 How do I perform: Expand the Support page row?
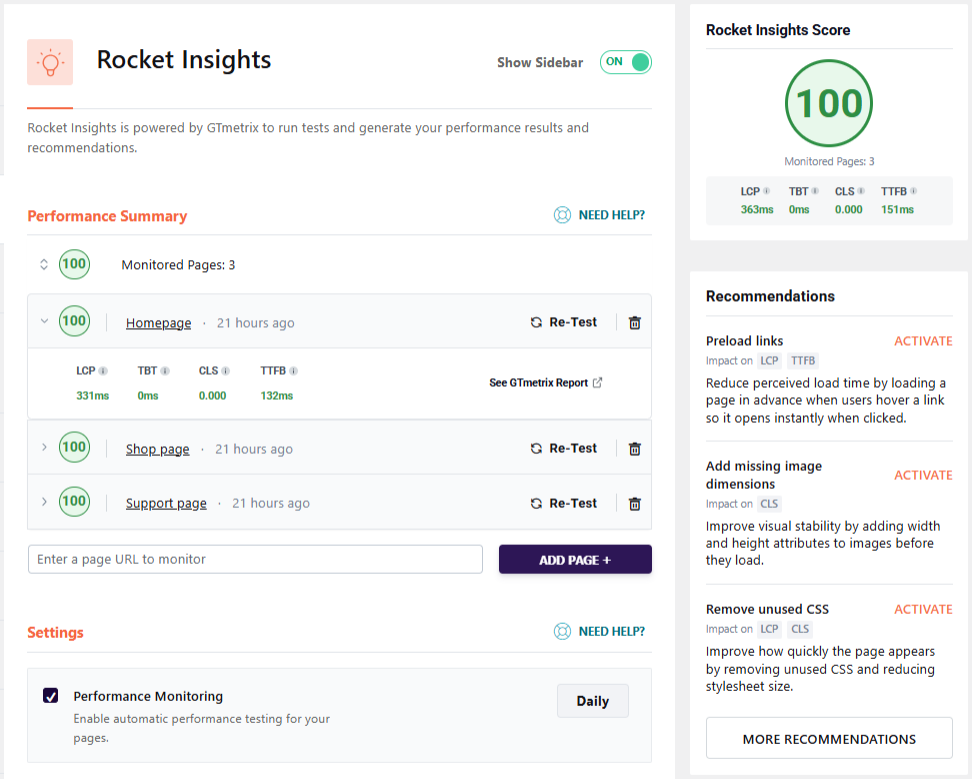click(x=44, y=501)
